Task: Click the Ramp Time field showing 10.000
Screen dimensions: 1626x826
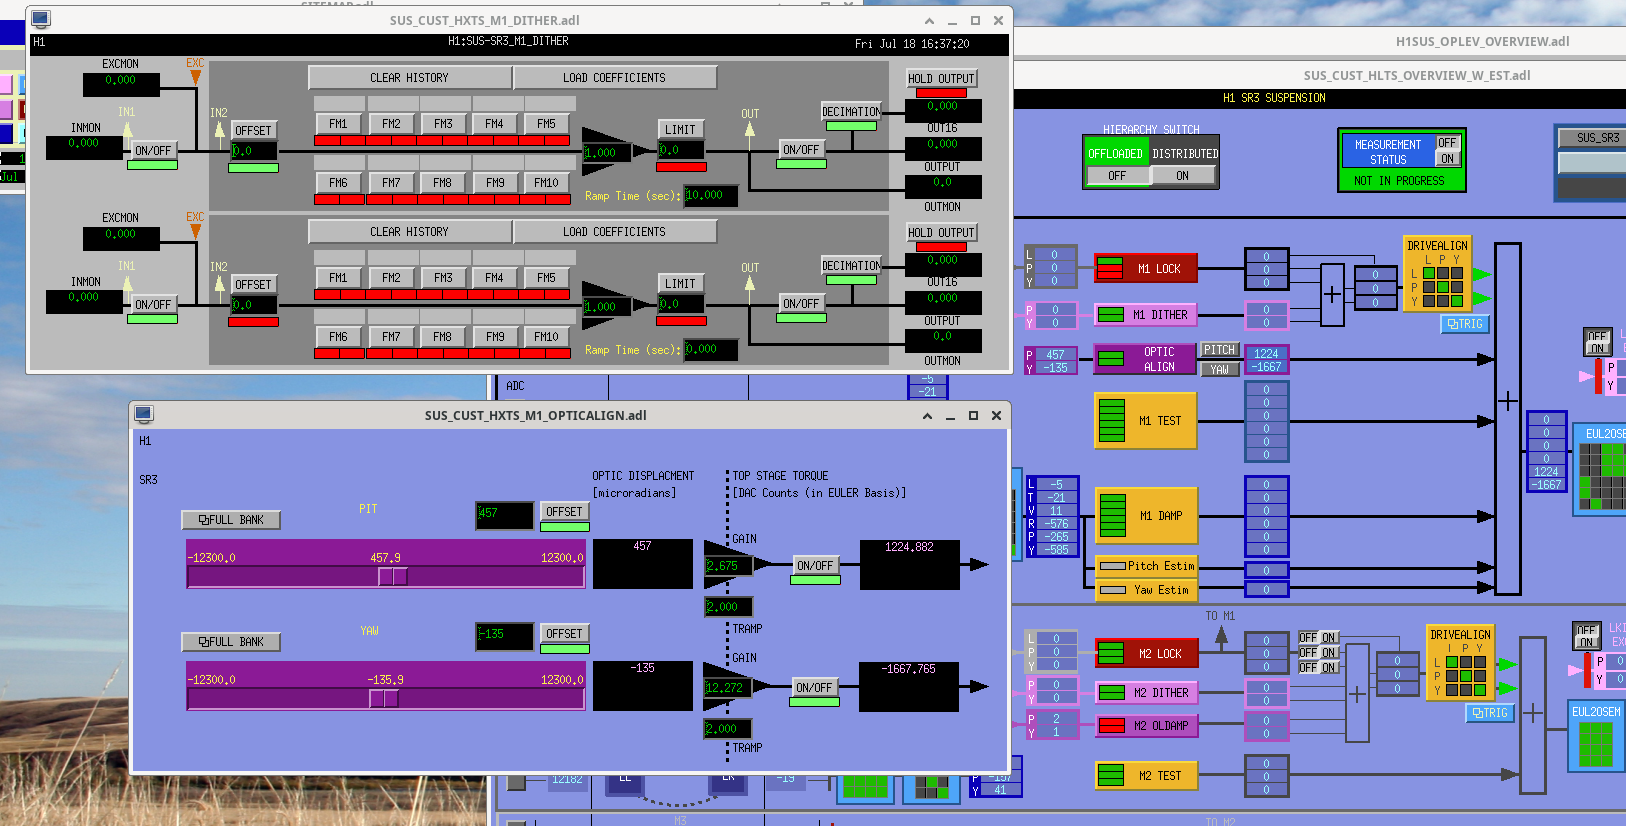Action: point(710,196)
